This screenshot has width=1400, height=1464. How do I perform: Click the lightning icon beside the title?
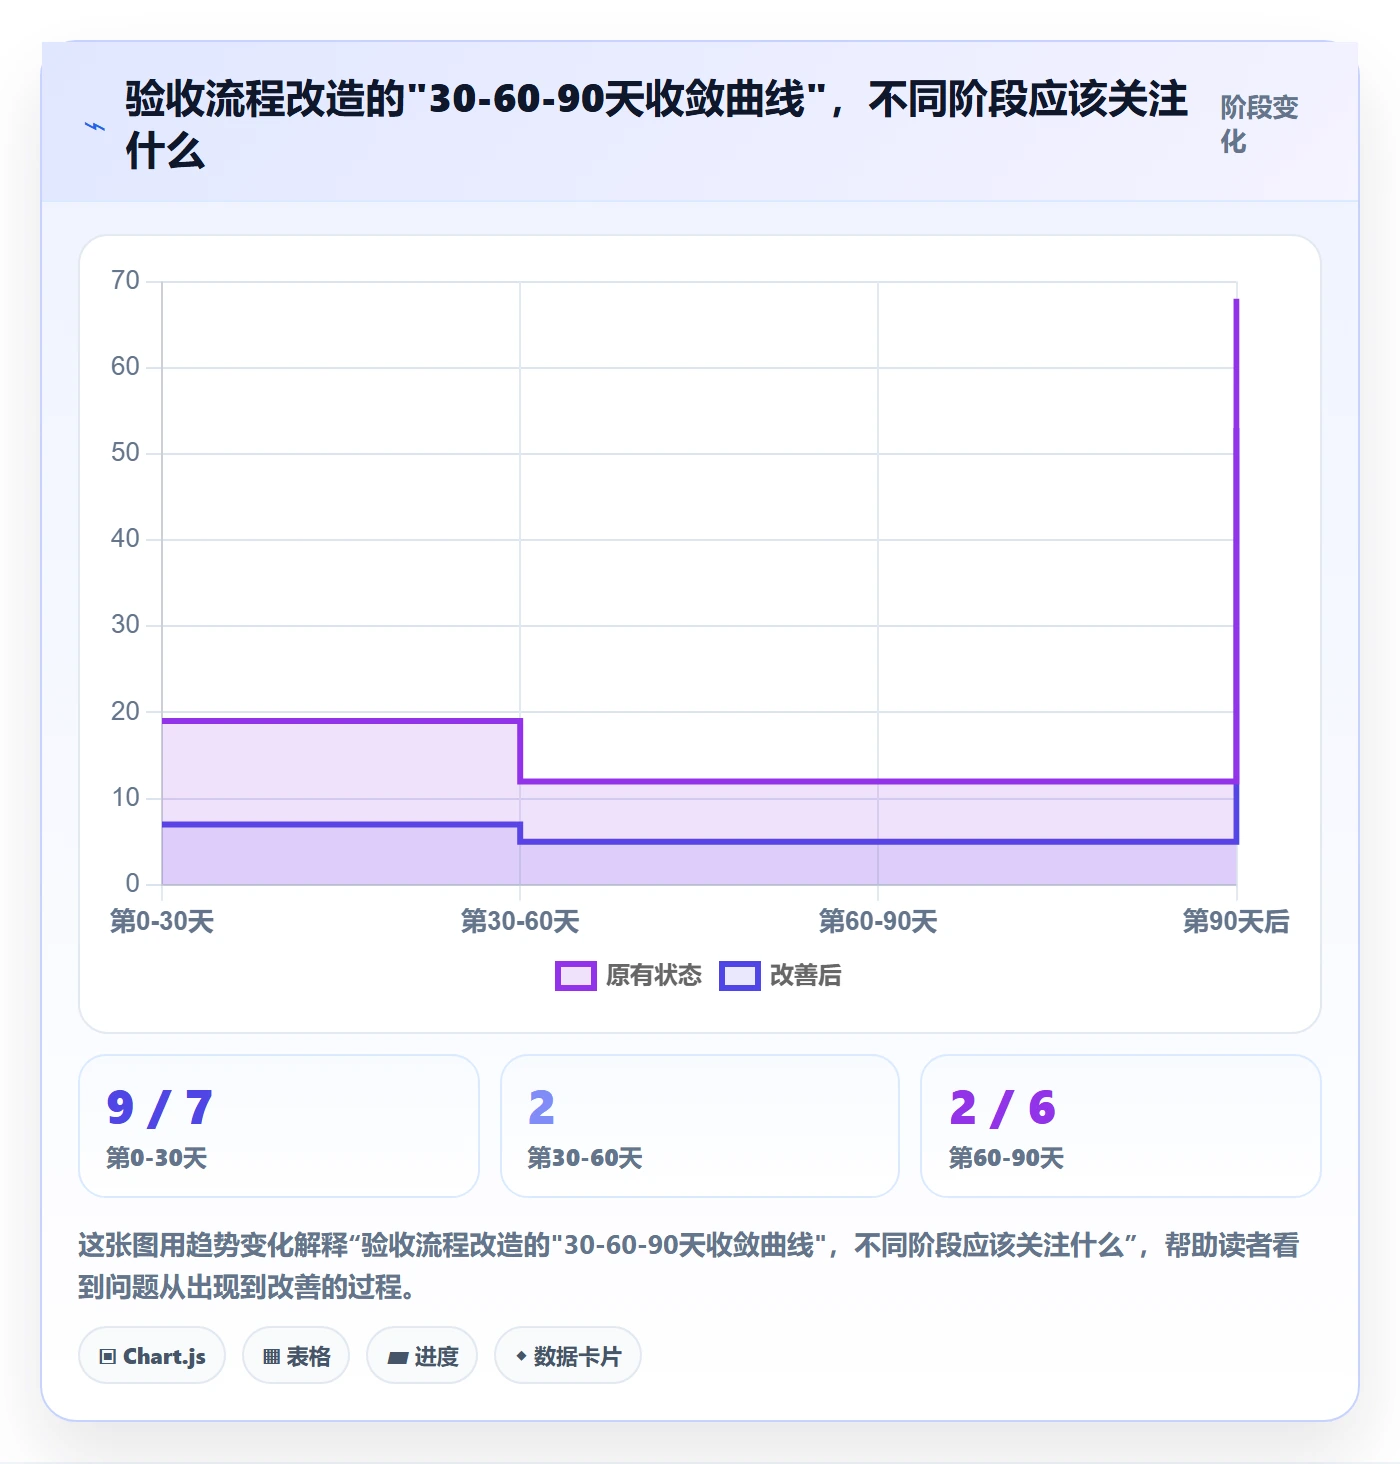94,126
